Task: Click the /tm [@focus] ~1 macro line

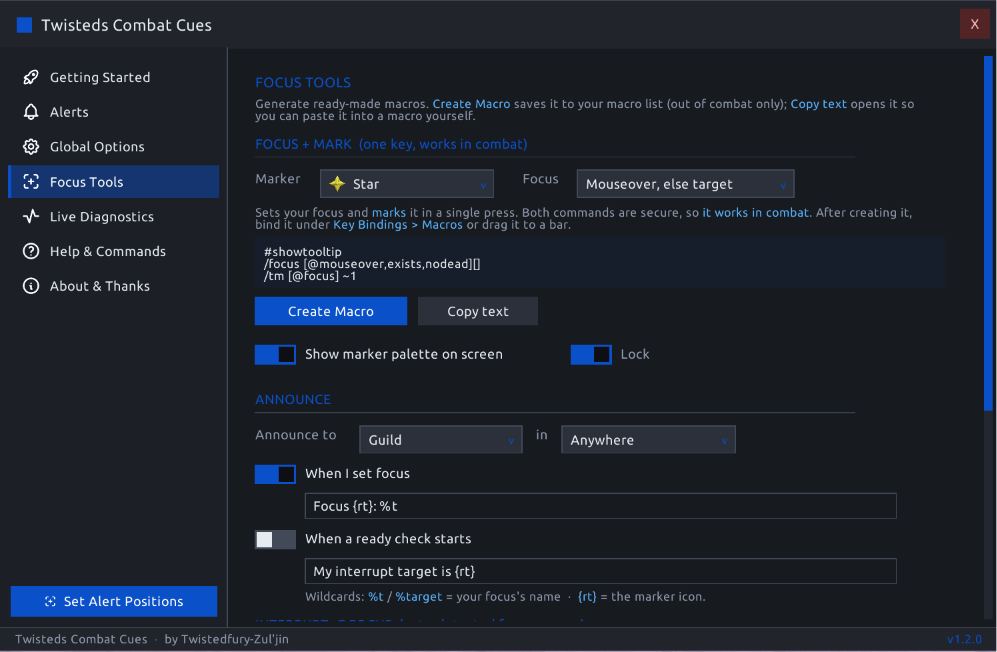Action: tap(310, 276)
